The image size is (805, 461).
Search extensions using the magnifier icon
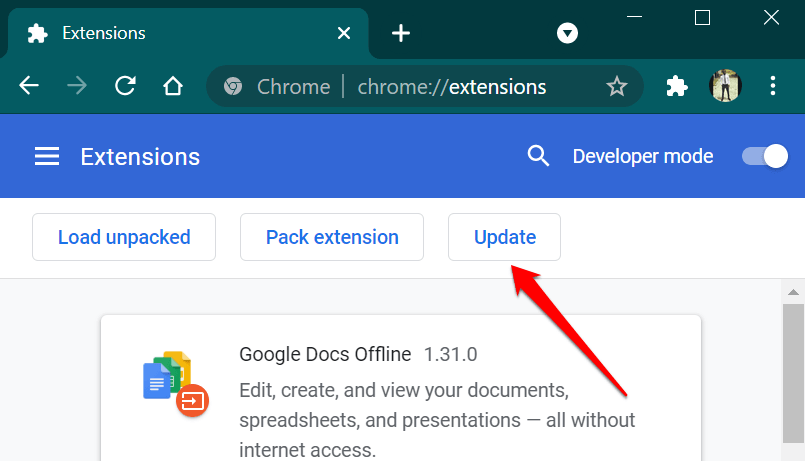(538, 156)
